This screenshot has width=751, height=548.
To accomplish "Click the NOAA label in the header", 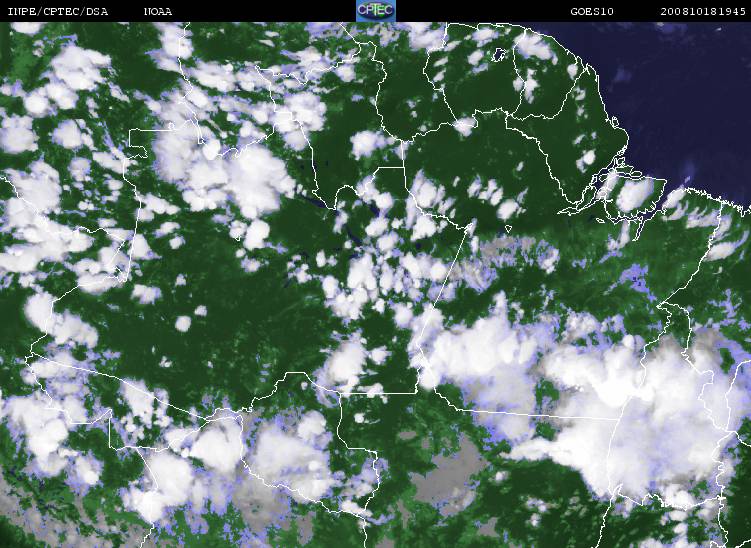I will (158, 11).
